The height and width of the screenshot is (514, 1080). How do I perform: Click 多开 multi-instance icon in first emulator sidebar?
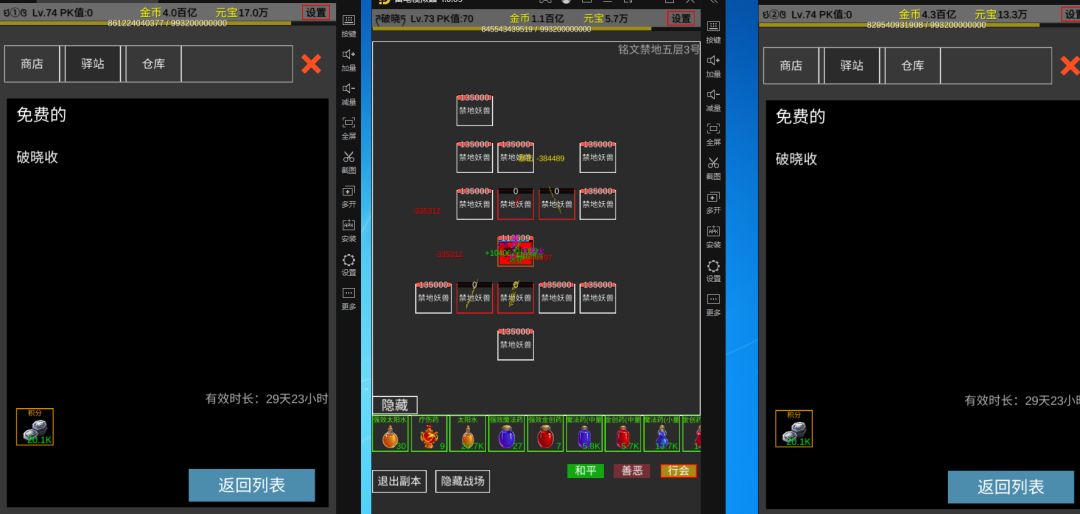pyautogui.click(x=349, y=191)
